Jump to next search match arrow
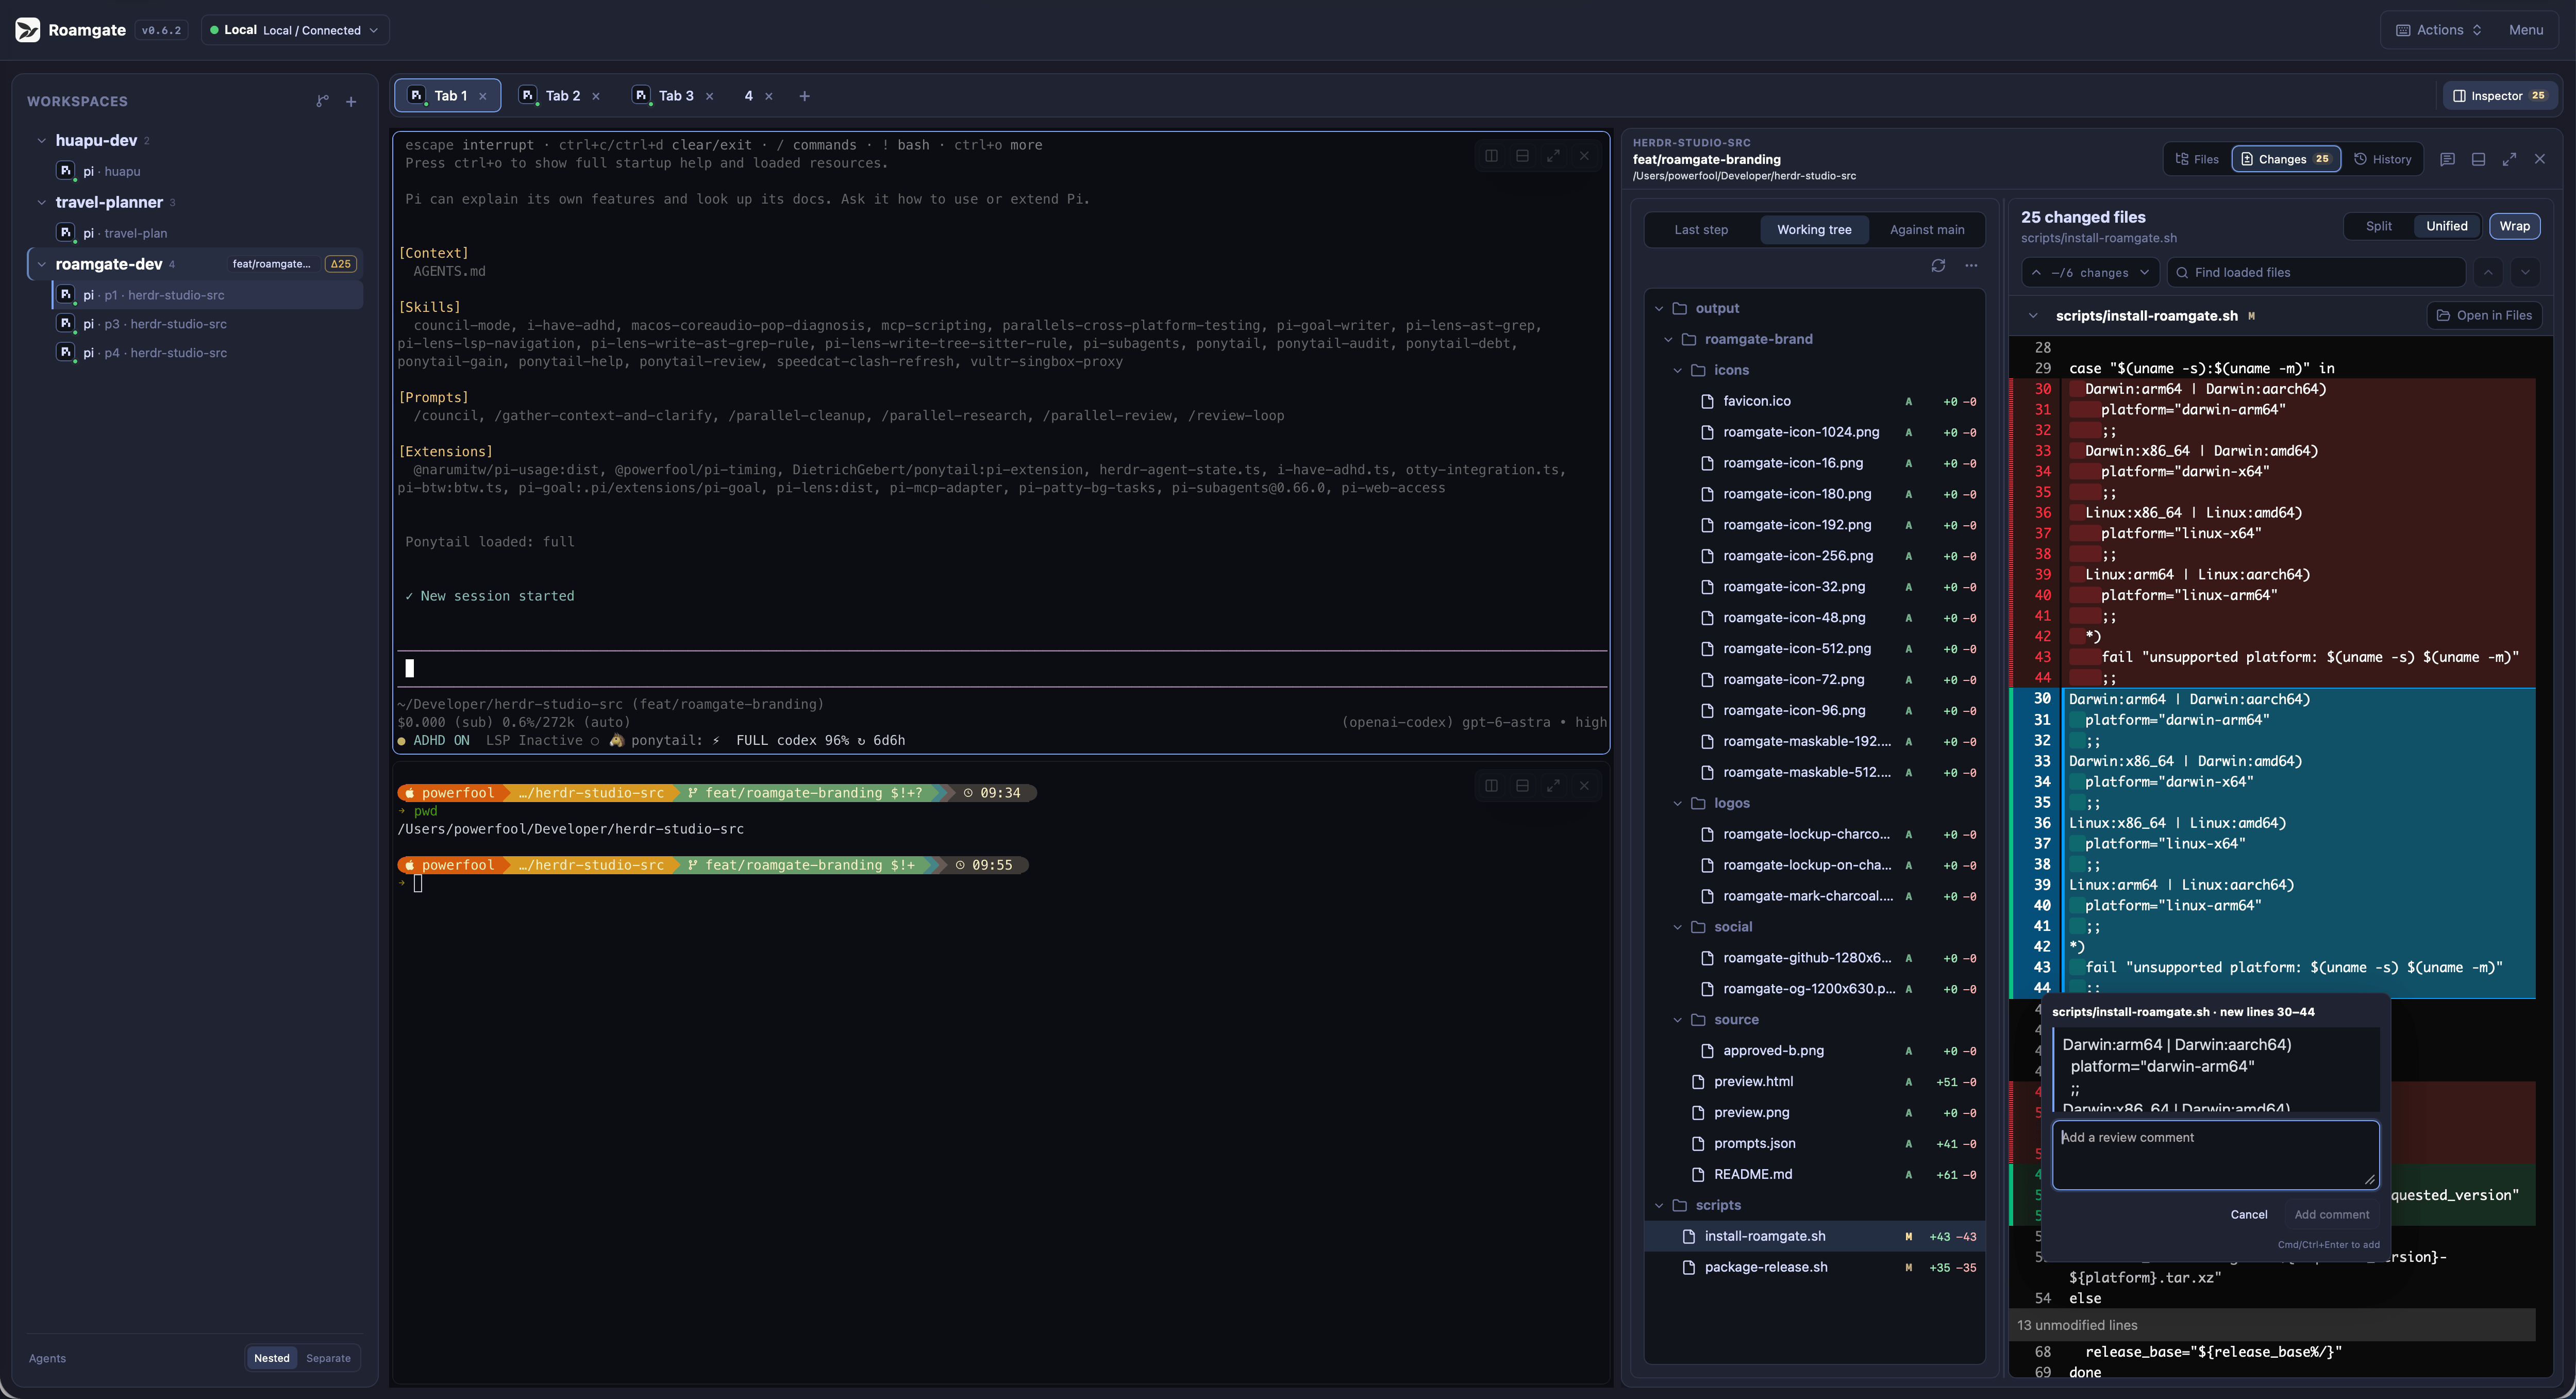This screenshot has width=2576, height=1399. pos(2525,272)
